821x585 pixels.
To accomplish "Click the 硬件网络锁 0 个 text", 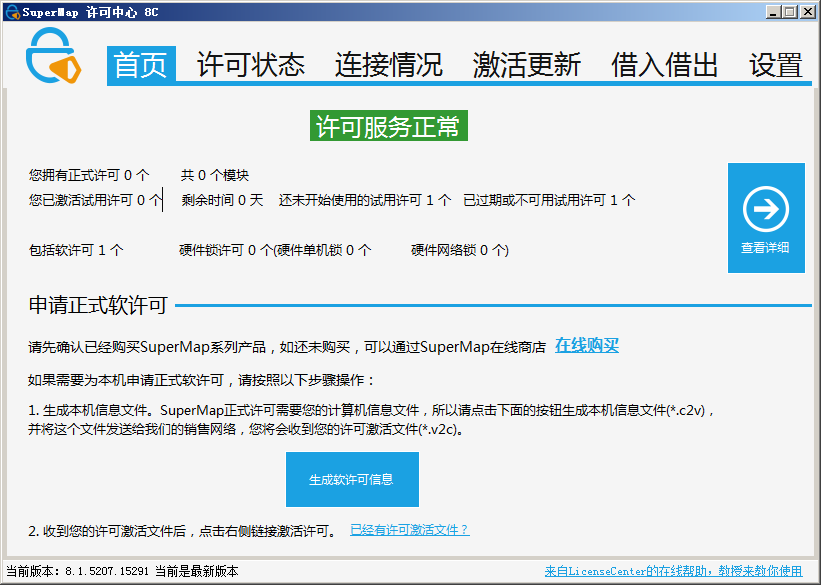I will click(459, 250).
